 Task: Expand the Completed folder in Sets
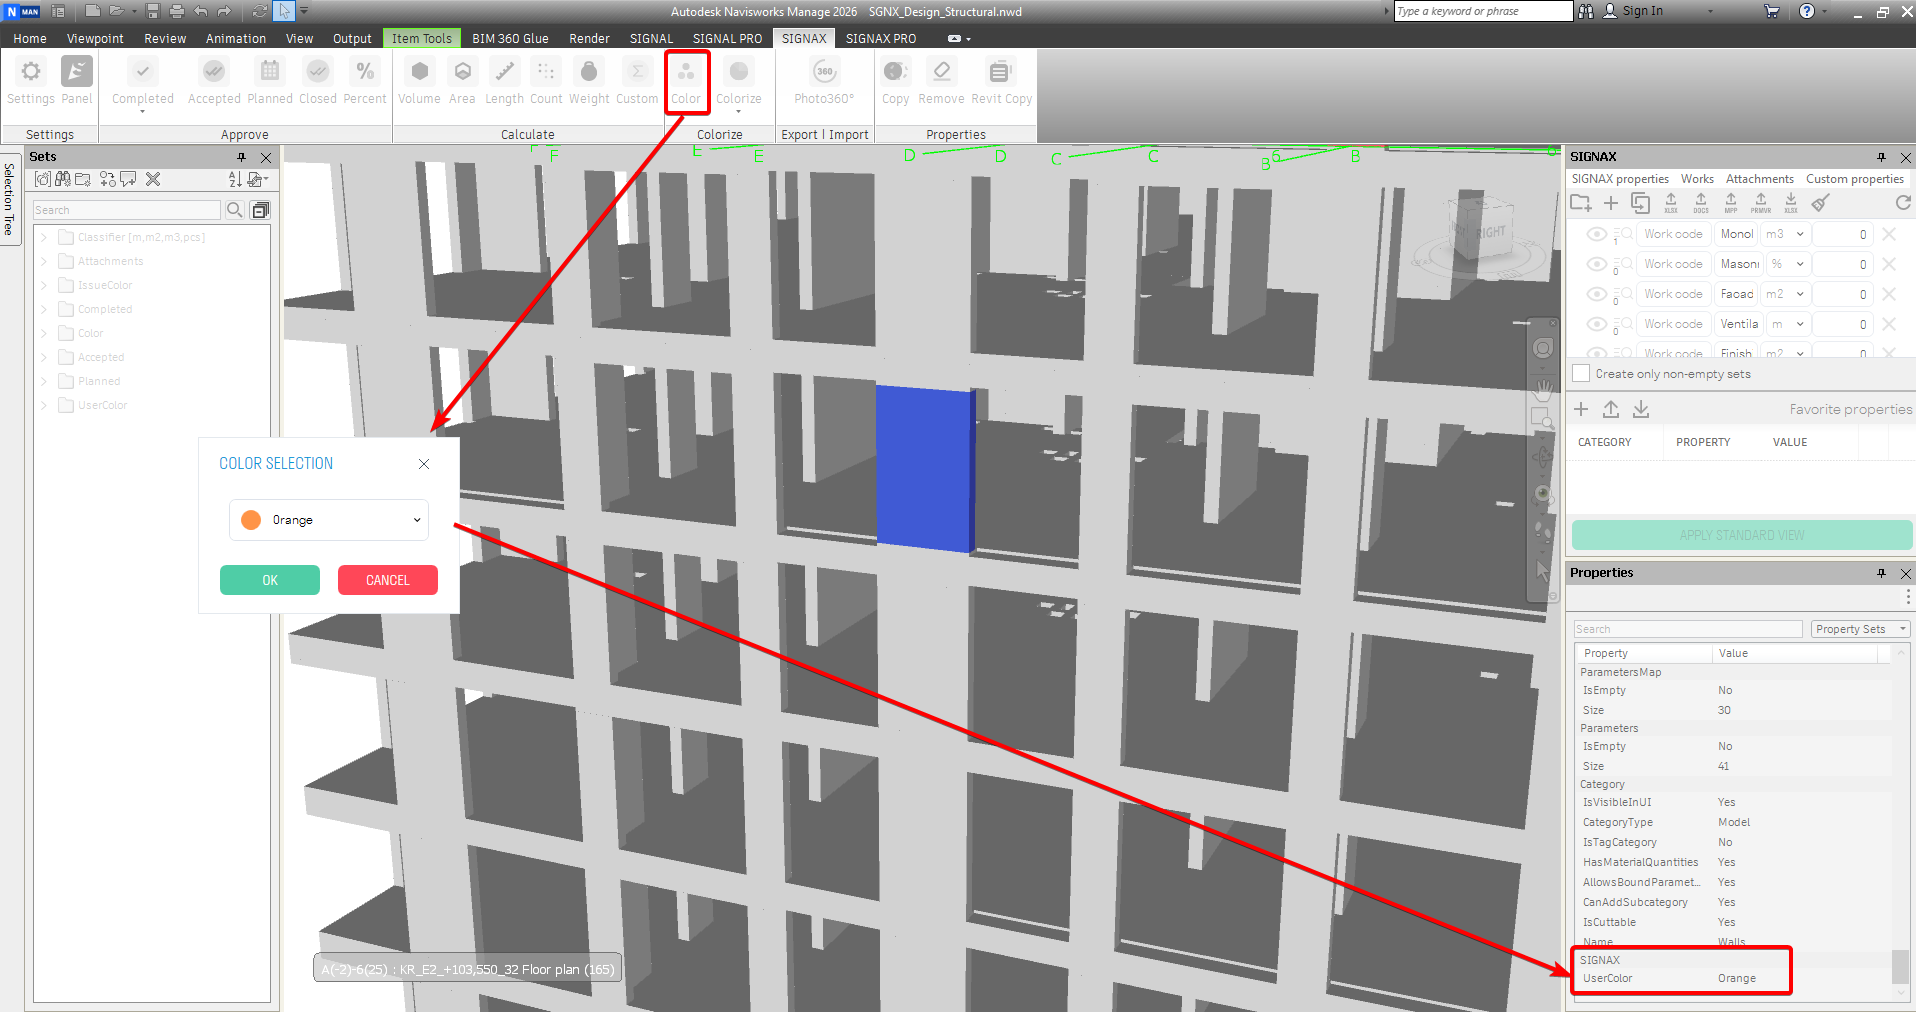click(44, 309)
